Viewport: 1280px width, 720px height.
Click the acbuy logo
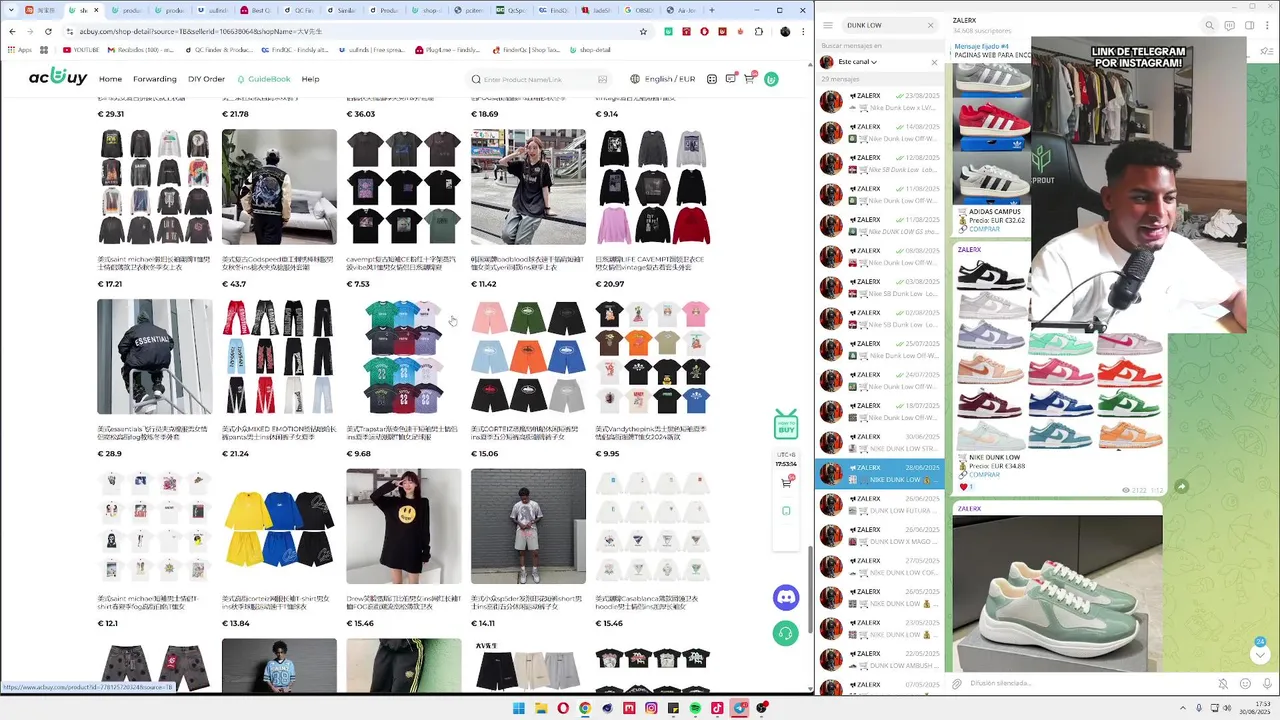click(x=57, y=77)
